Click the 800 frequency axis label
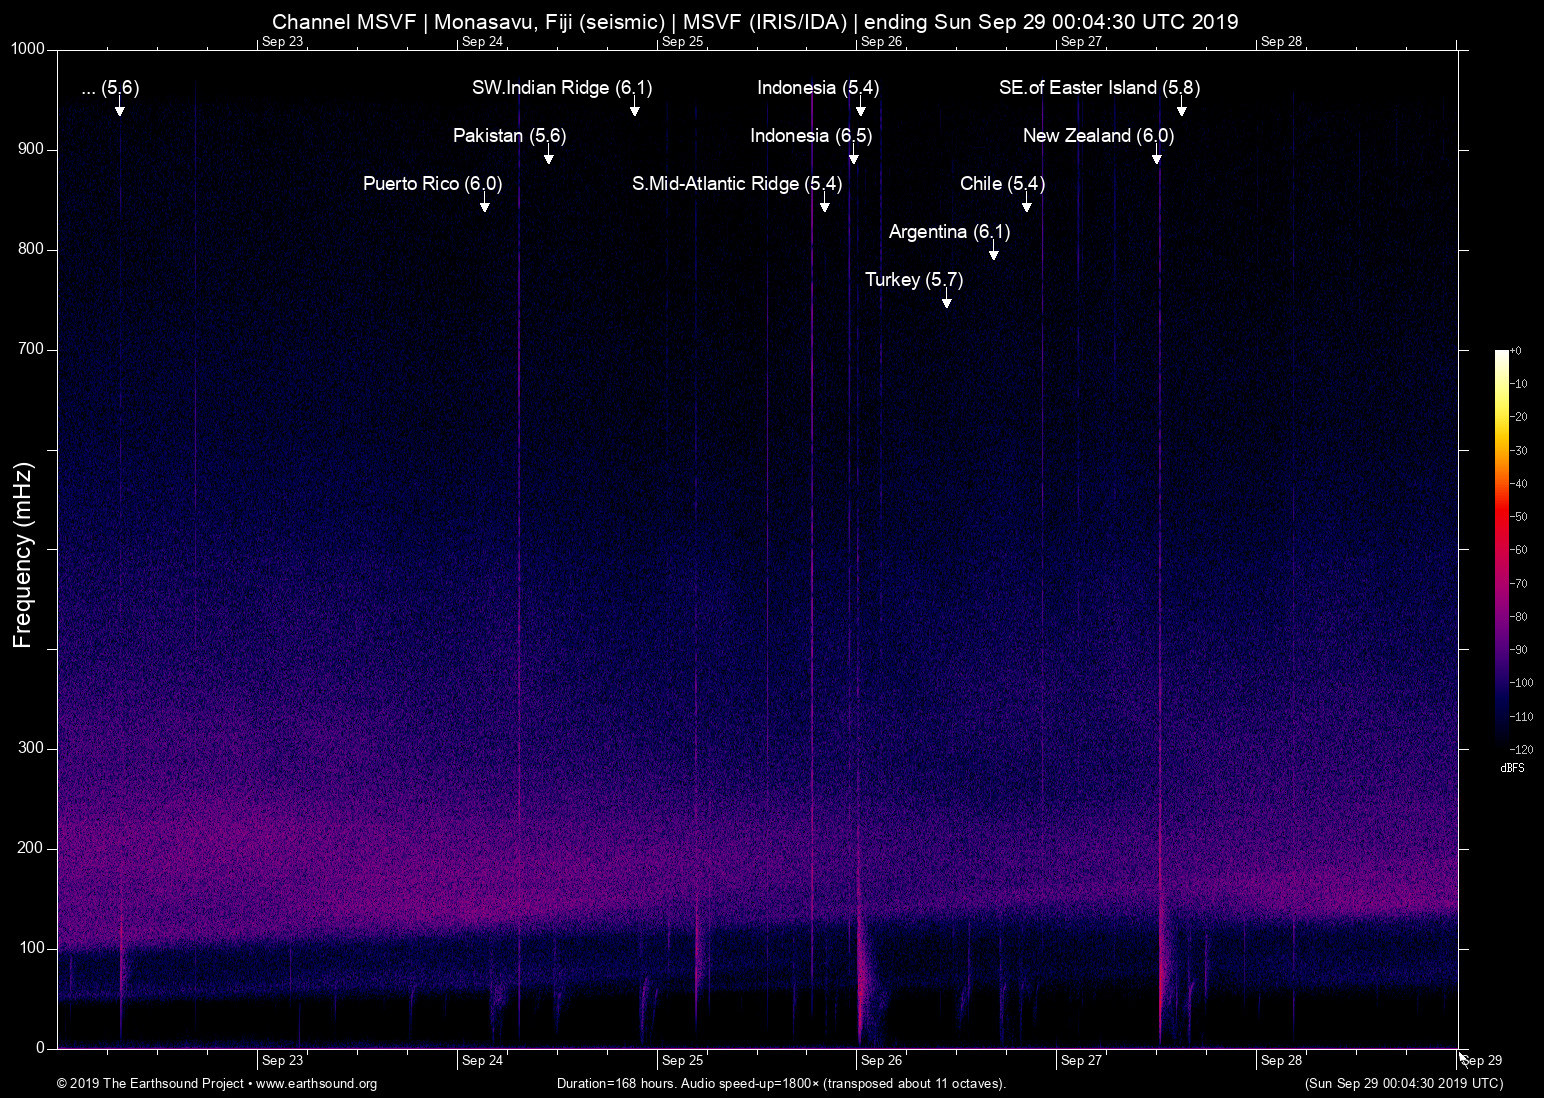The width and height of the screenshot is (1544, 1098). 32,249
